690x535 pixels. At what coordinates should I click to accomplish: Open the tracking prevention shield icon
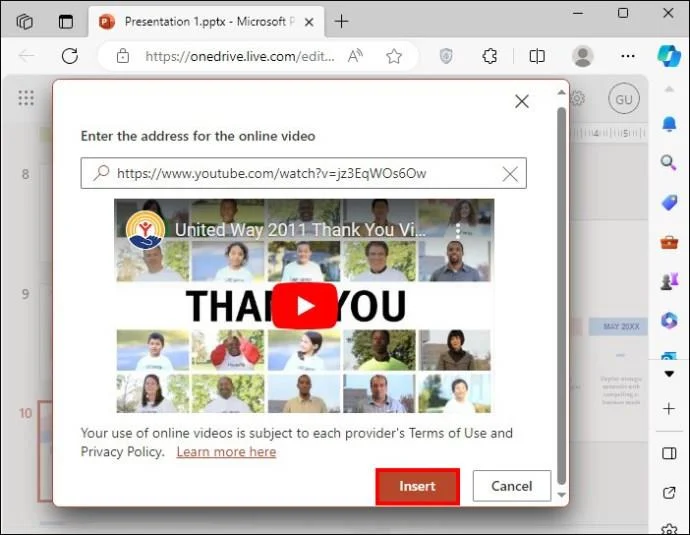(446, 56)
